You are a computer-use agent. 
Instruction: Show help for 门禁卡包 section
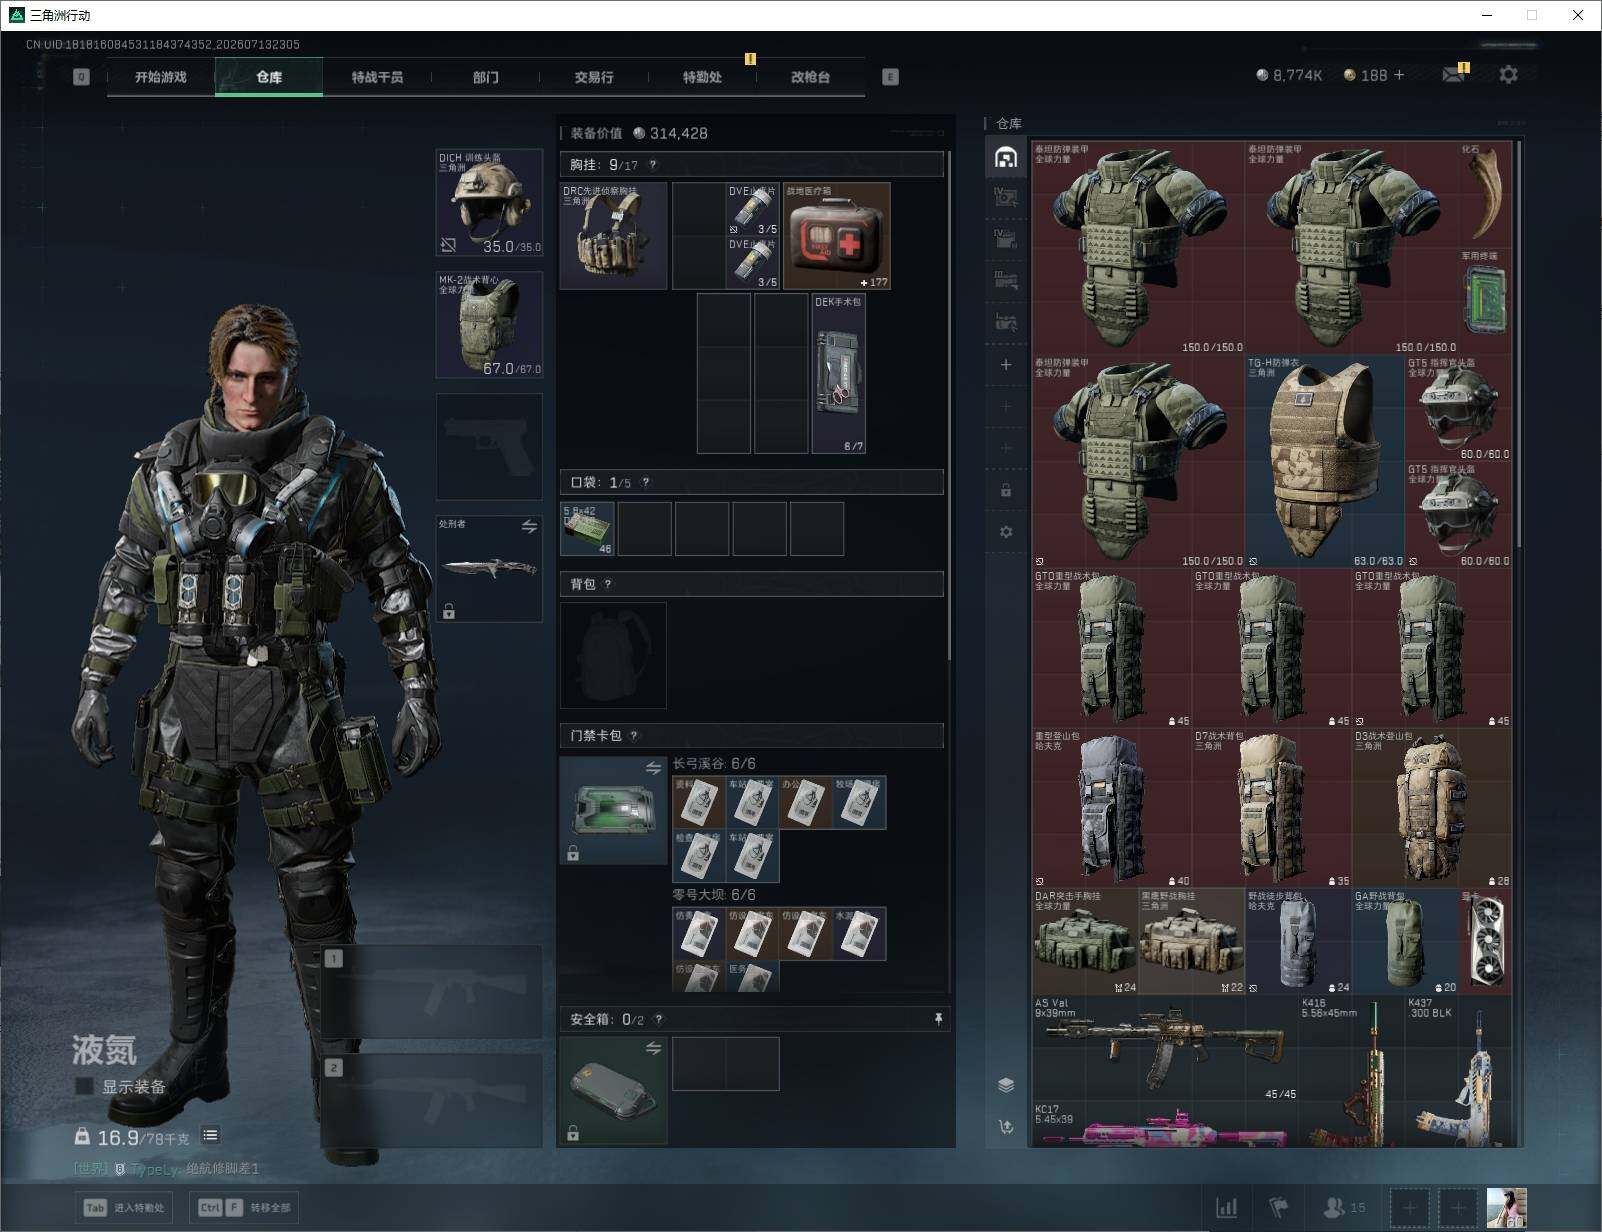(634, 736)
